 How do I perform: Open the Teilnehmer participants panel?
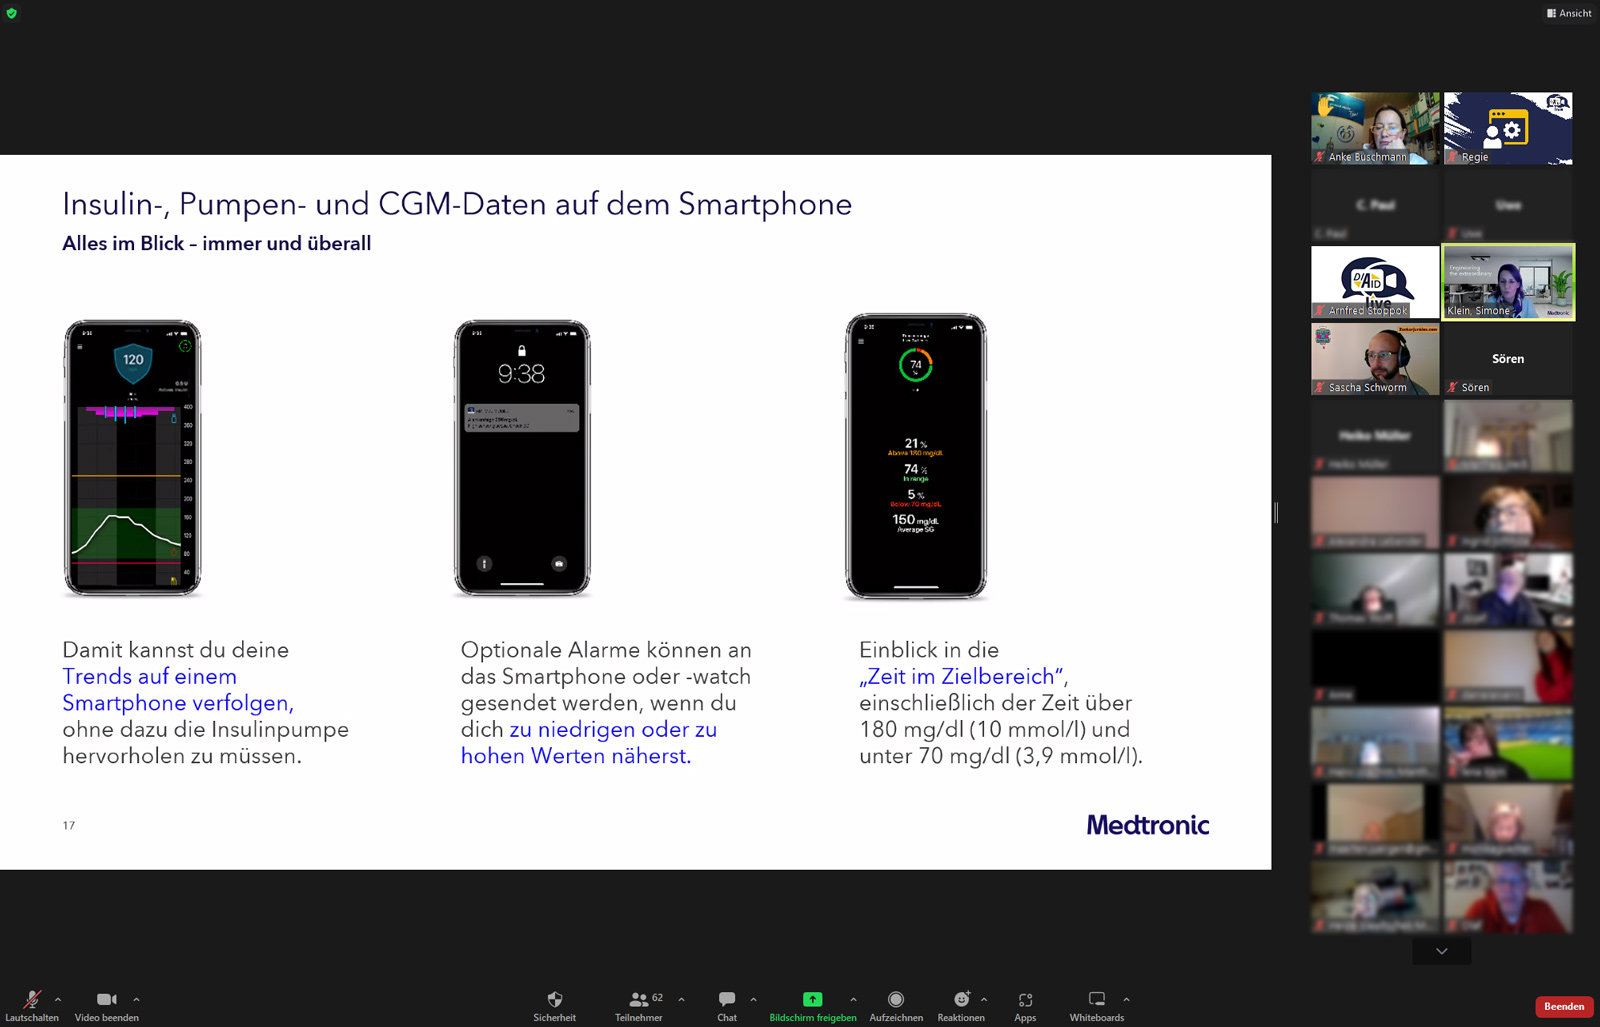click(639, 1005)
